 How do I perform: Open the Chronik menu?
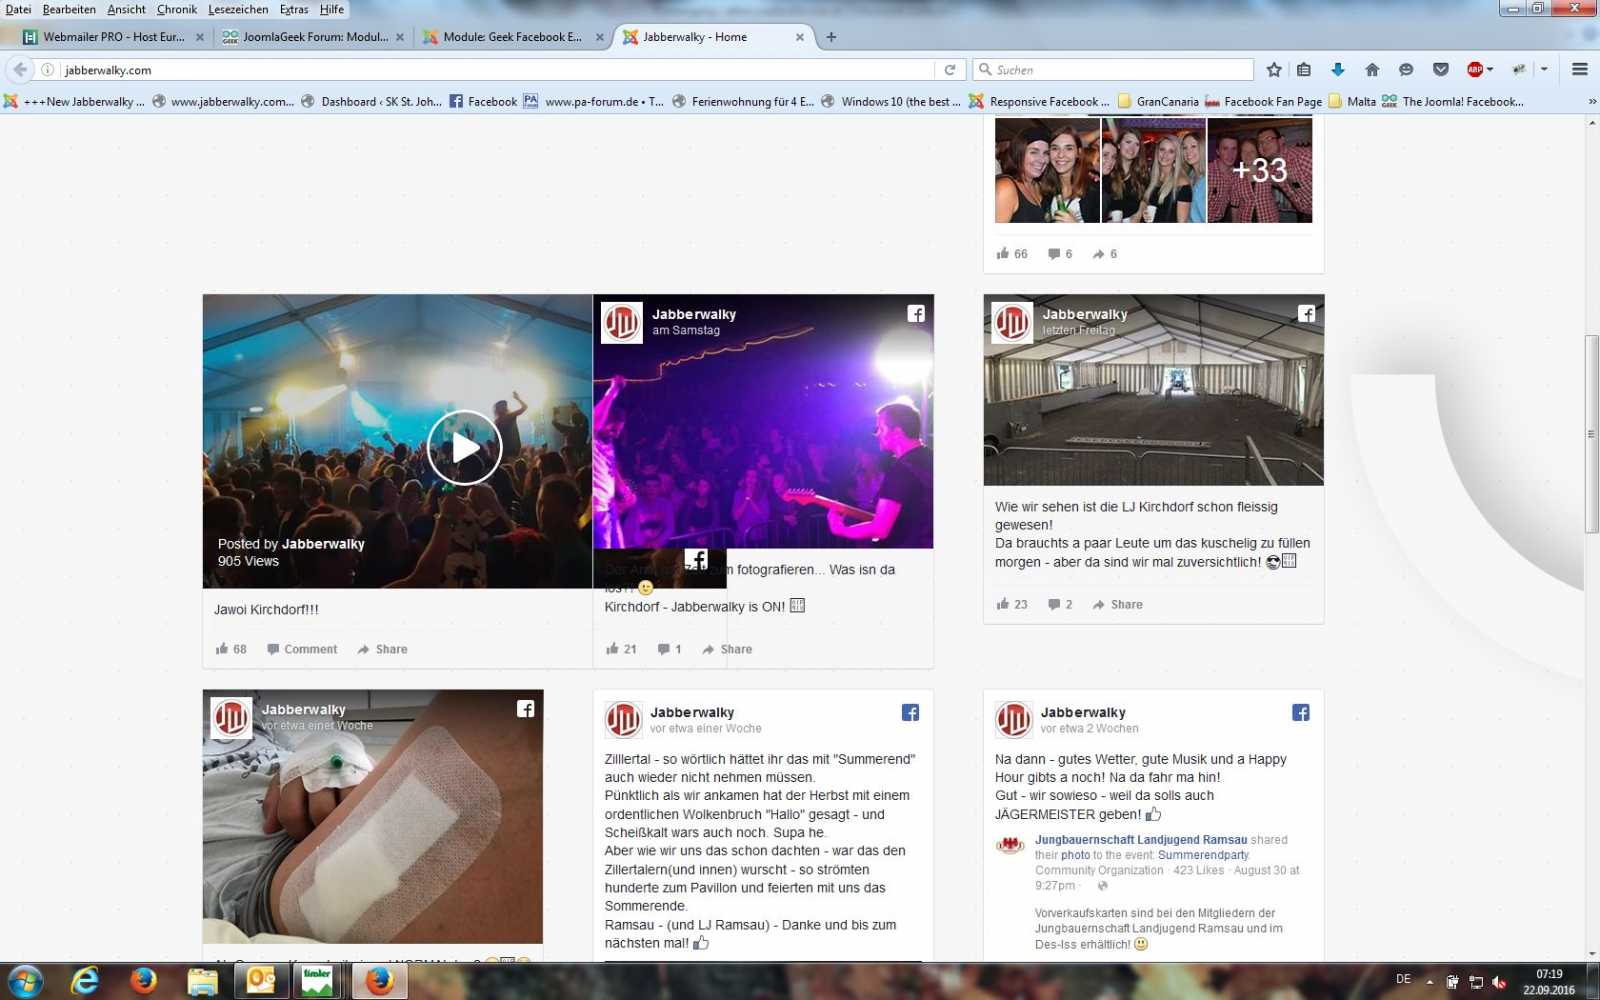(177, 9)
